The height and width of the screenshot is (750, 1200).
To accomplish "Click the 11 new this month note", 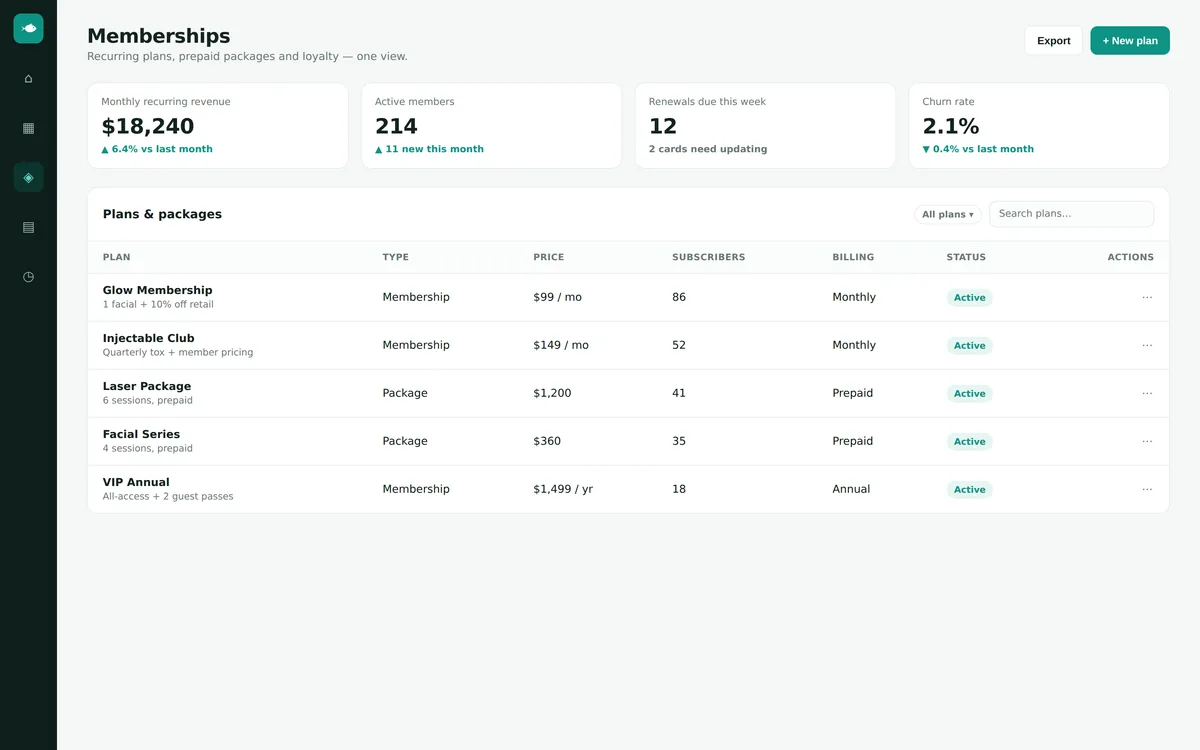I will pyautogui.click(x=429, y=149).
